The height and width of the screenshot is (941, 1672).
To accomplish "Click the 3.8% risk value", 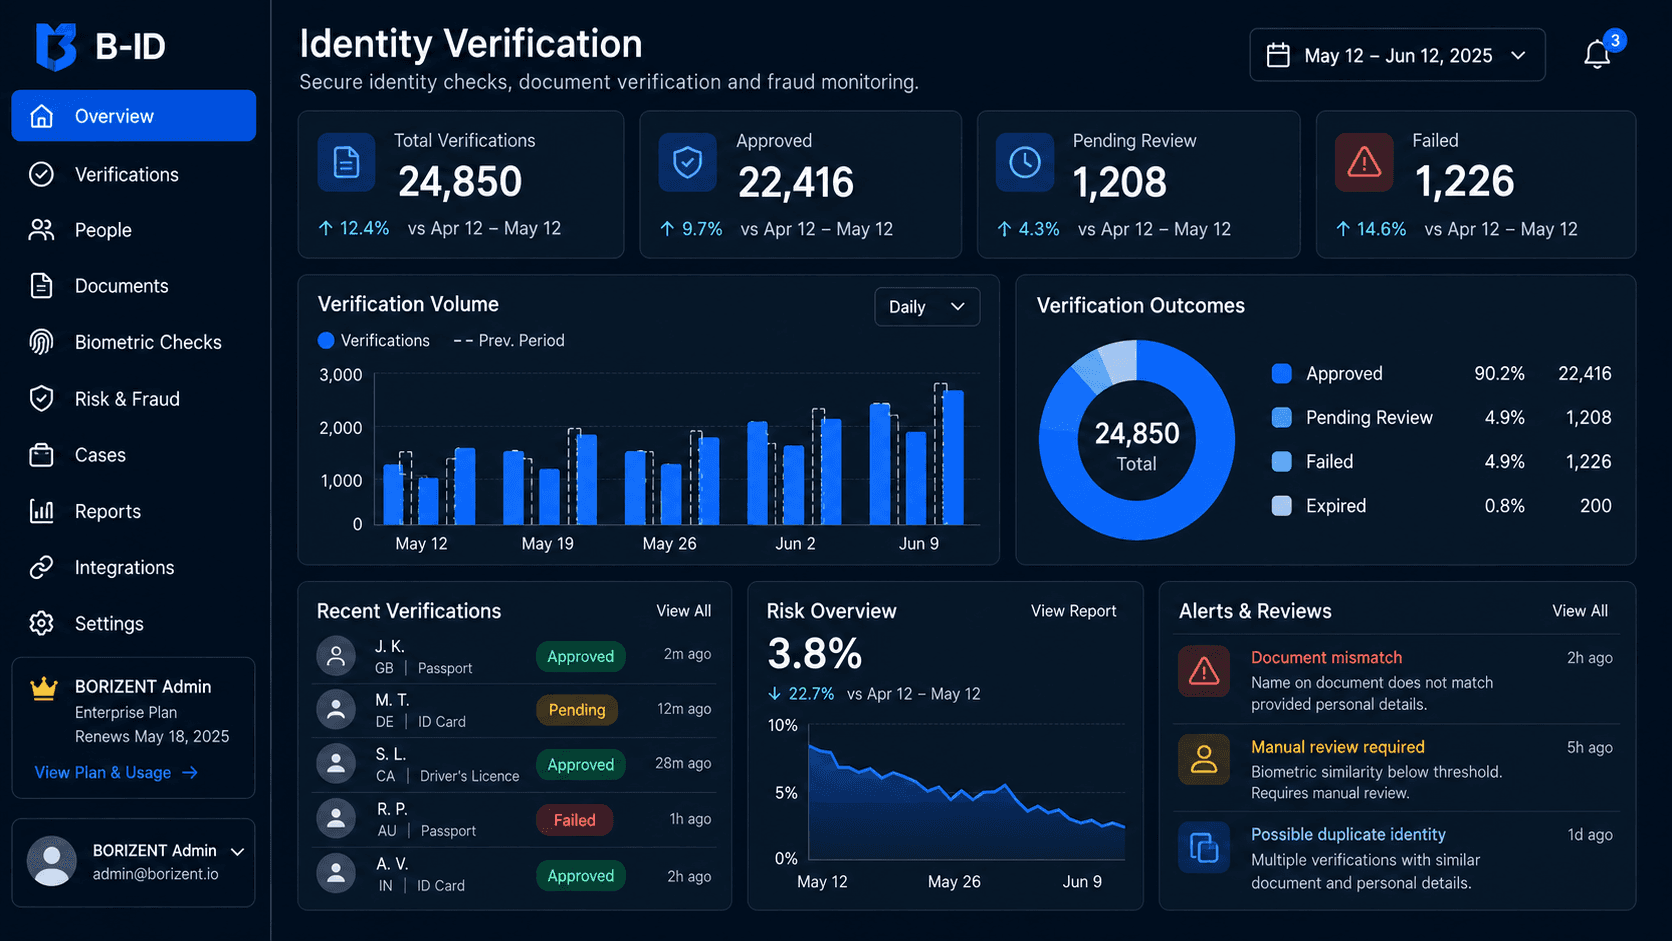I will tap(814, 655).
